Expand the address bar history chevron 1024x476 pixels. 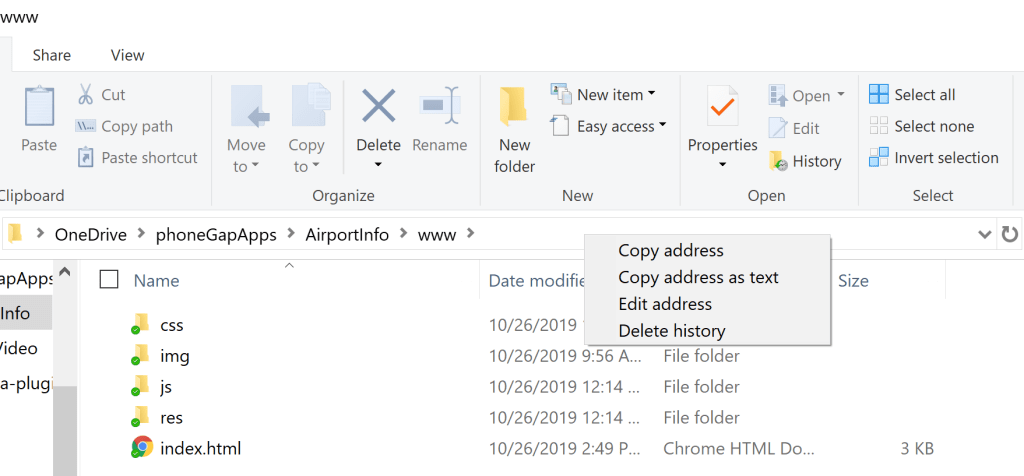(x=984, y=234)
